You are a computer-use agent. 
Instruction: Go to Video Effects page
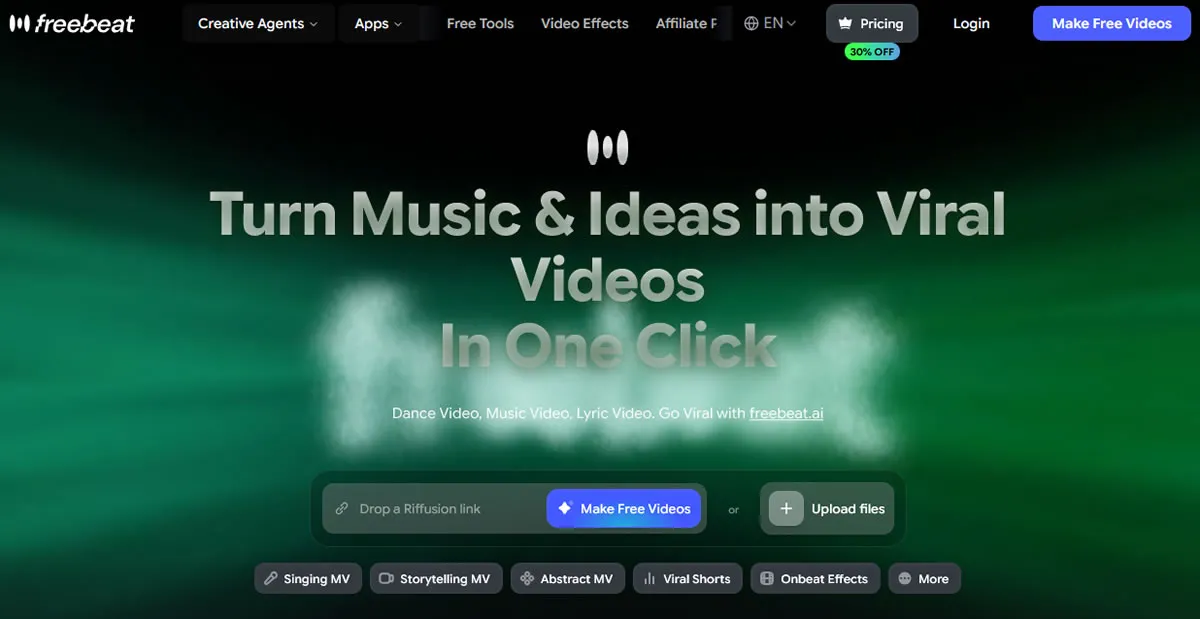click(584, 23)
